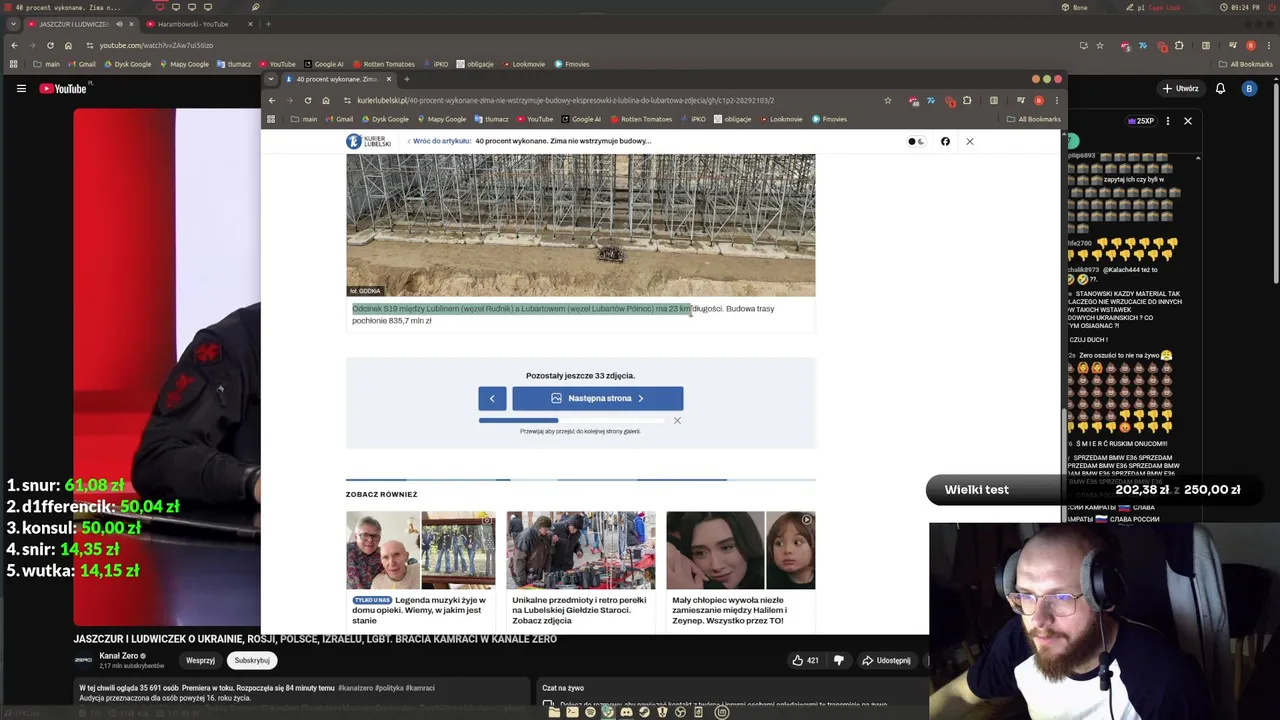Screen dimensions: 1280x720
Task: Open the Mały chłopiec article thumbnail
Action: [741, 550]
